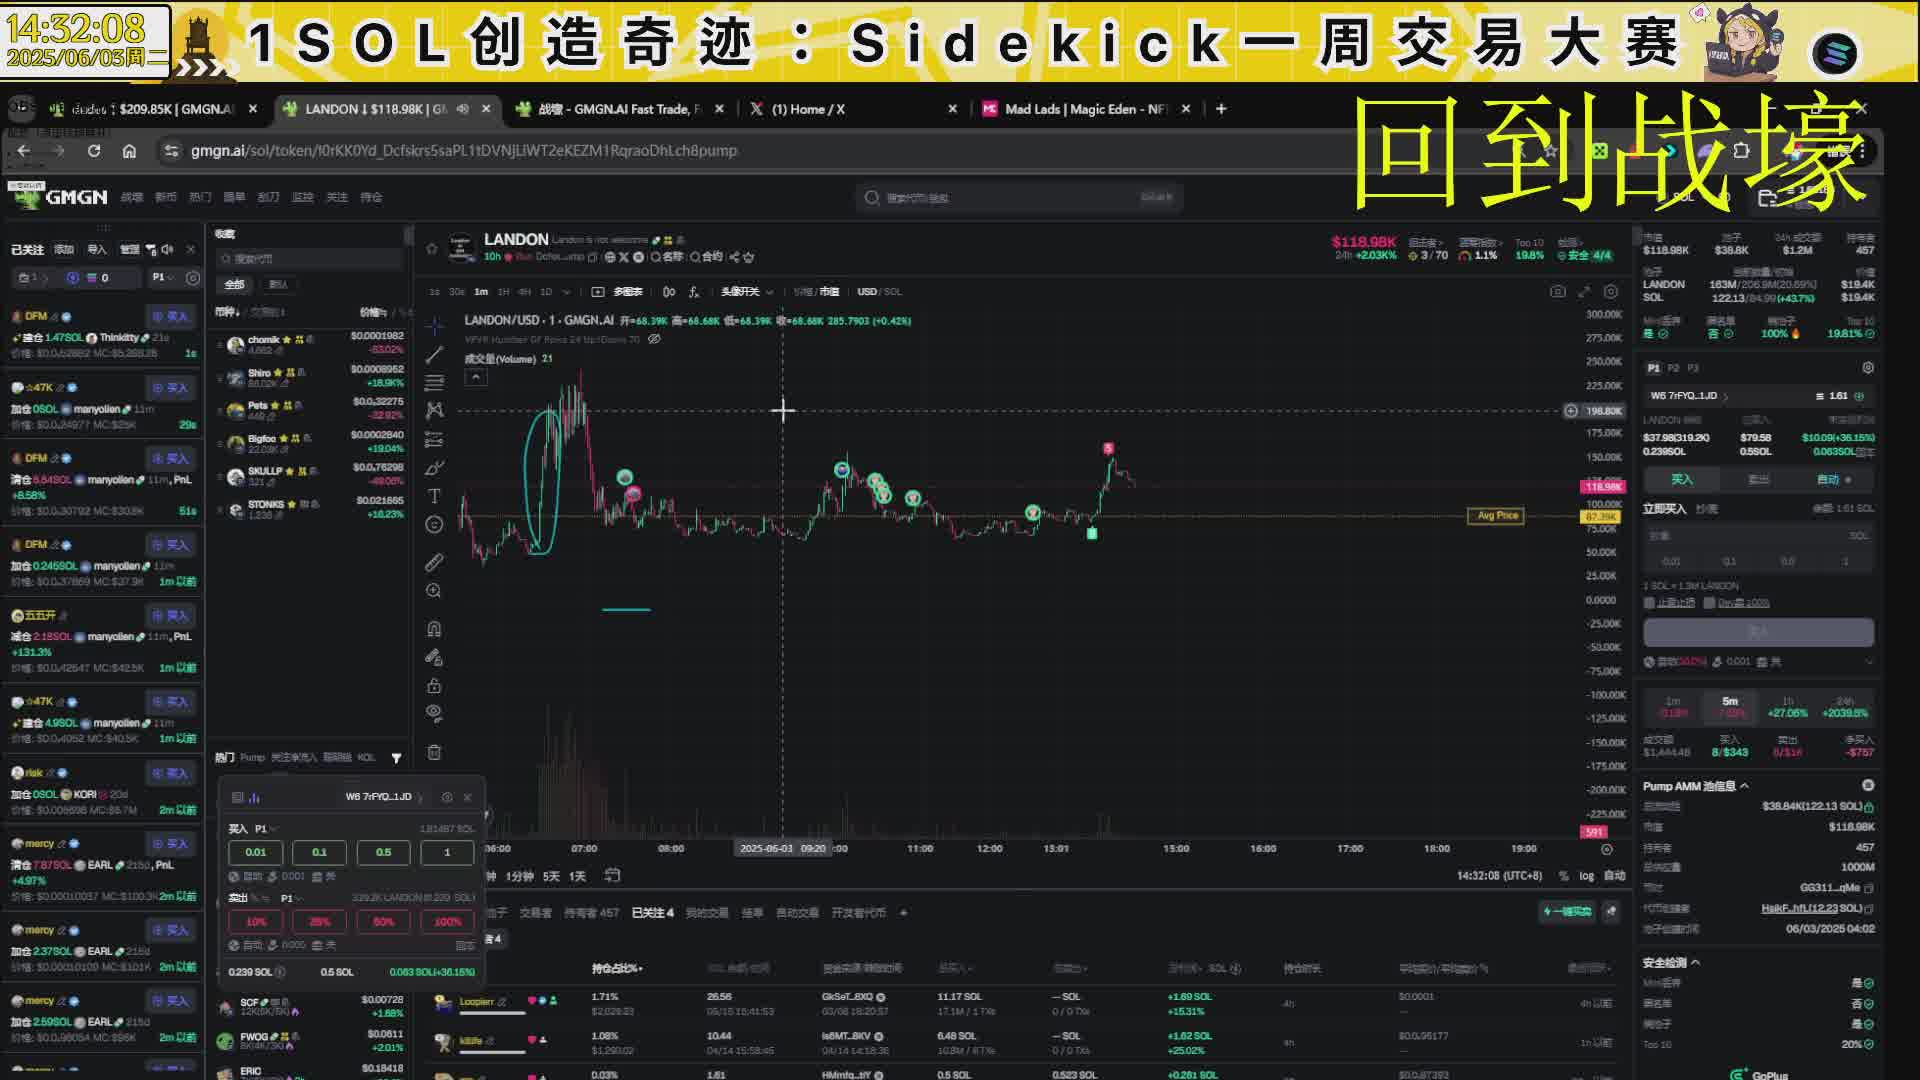Delete drawings with trash can tool
The height and width of the screenshot is (1080, 1920).
coord(434,752)
